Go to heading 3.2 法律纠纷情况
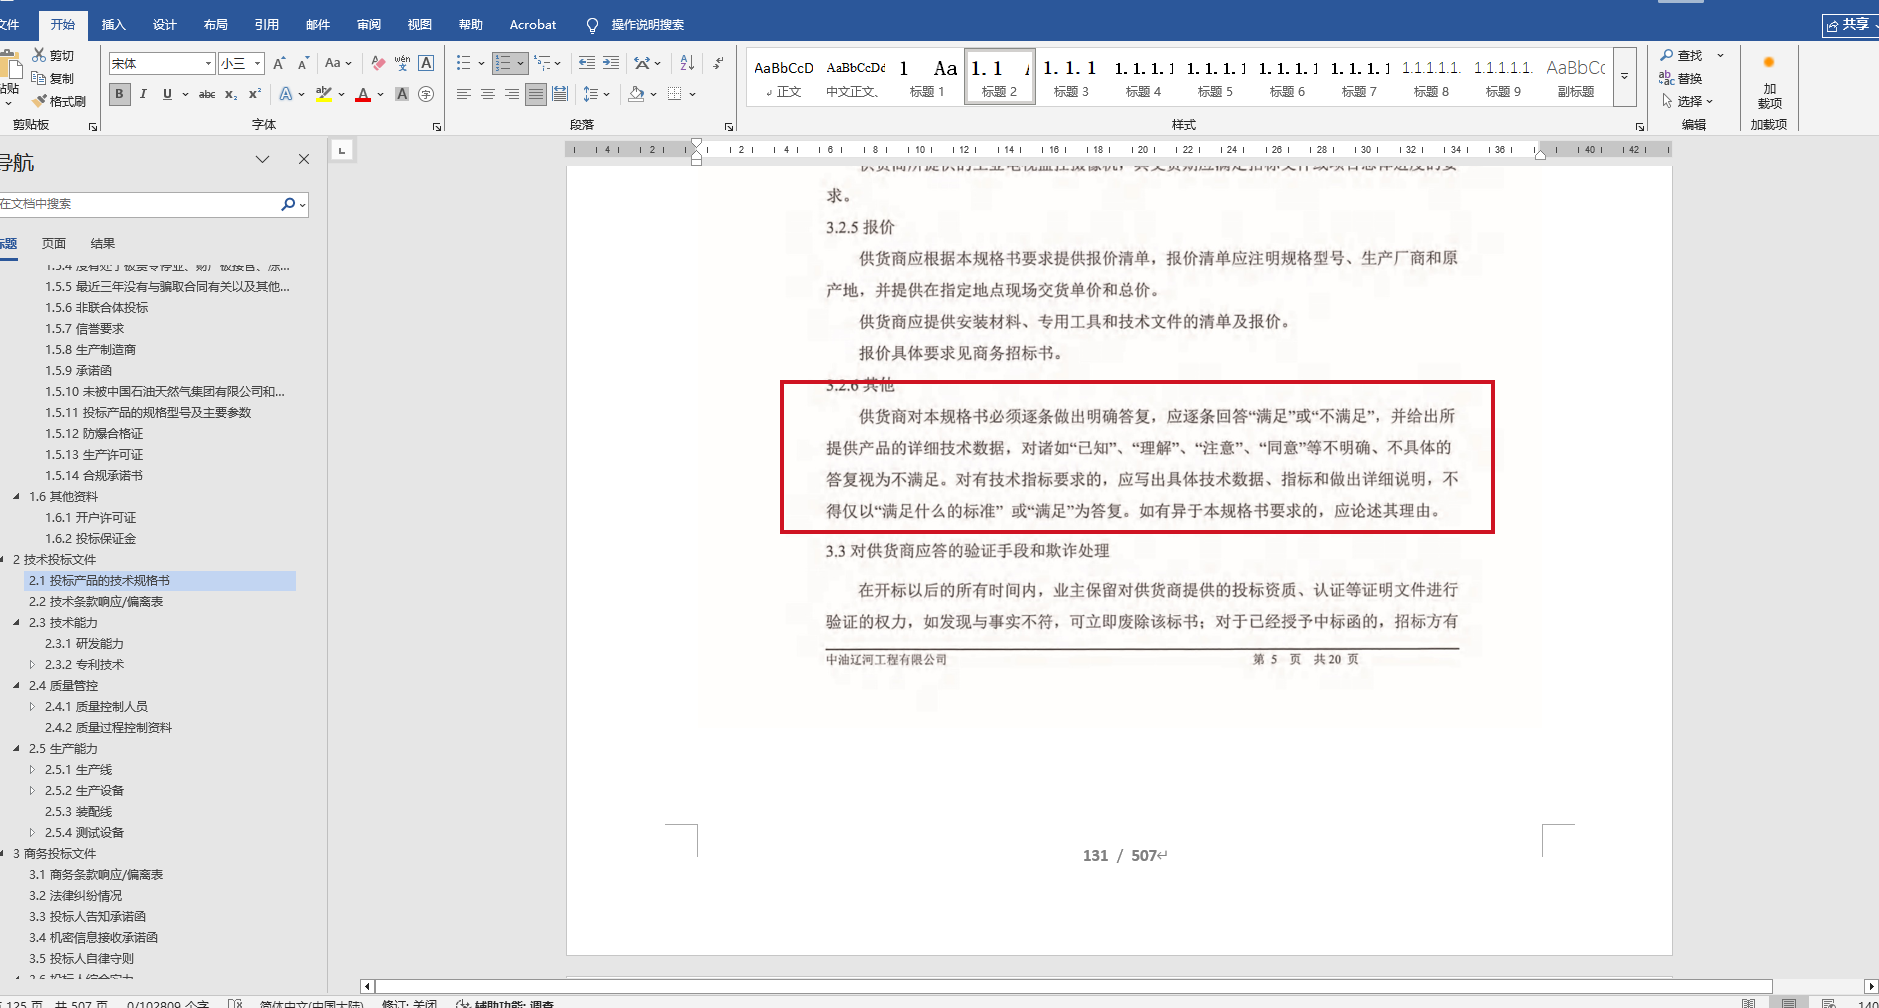The image size is (1879, 1008). pos(76,896)
